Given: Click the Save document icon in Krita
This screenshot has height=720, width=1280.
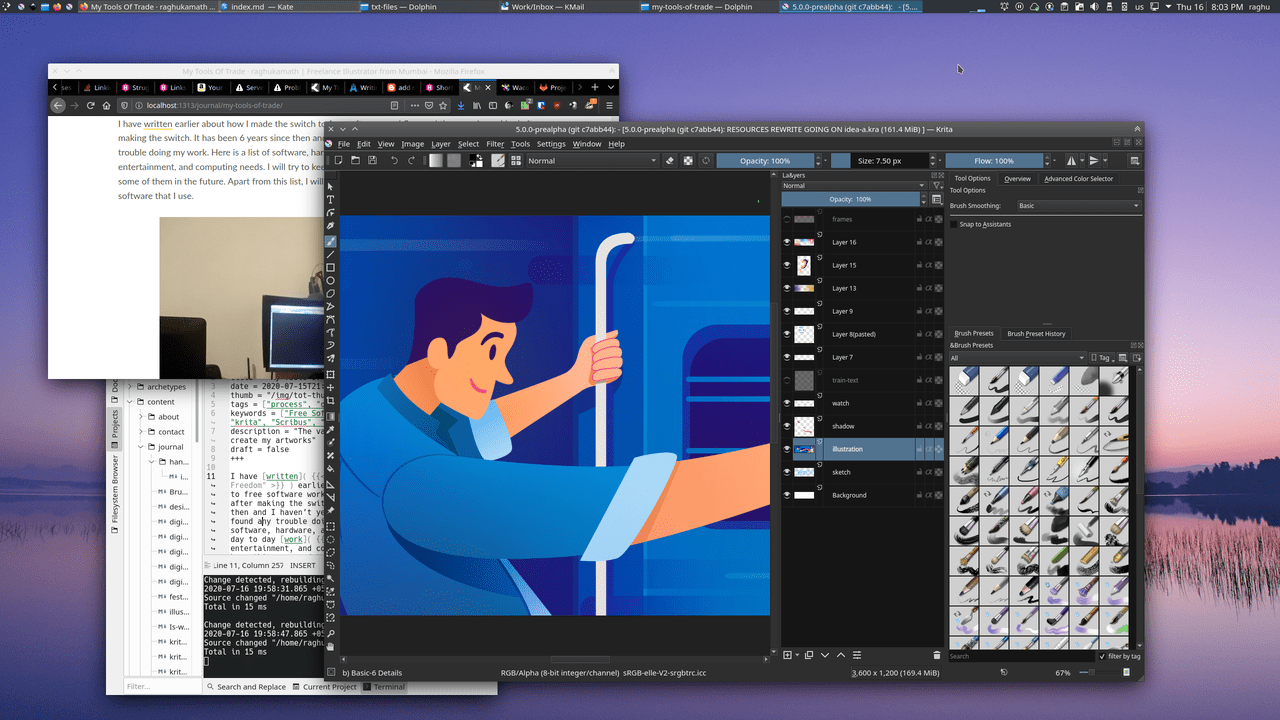Looking at the screenshot, I should click(370, 160).
